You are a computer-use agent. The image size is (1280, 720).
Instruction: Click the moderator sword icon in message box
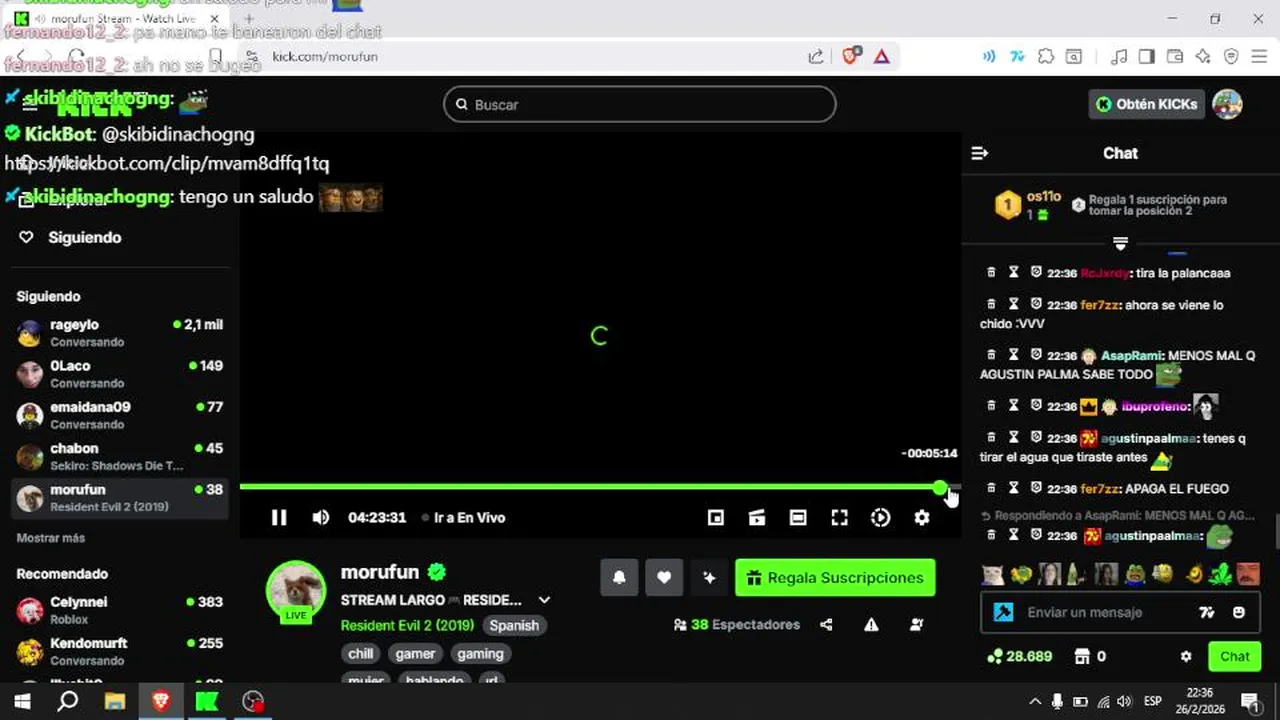(1004, 612)
